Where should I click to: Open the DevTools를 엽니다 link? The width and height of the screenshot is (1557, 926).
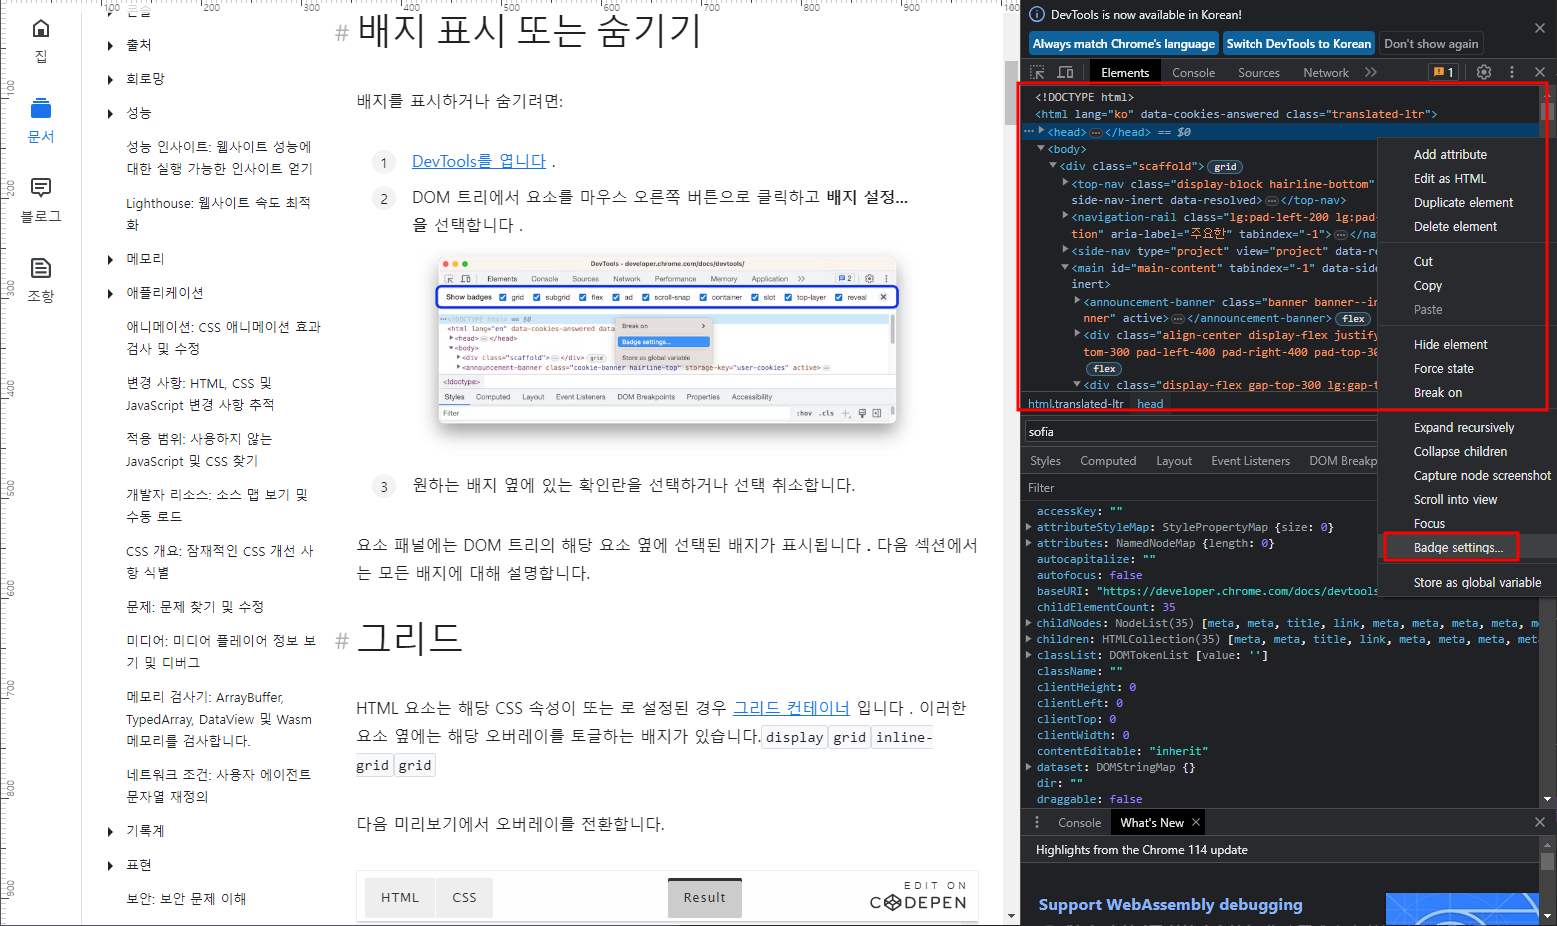tap(479, 161)
